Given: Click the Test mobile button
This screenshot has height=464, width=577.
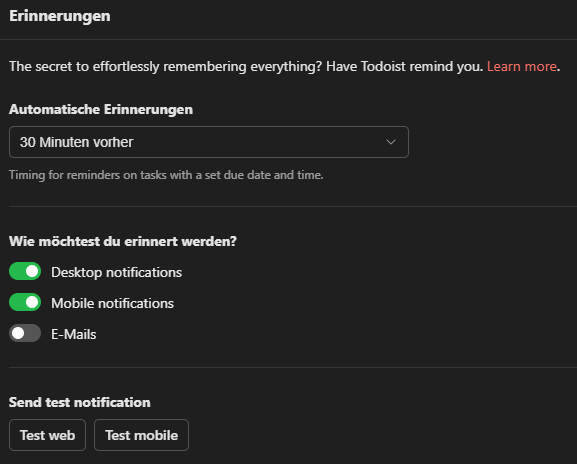Looking at the screenshot, I should pyautogui.click(x=141, y=435).
